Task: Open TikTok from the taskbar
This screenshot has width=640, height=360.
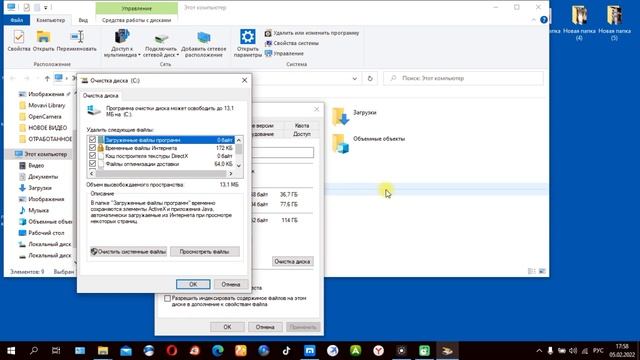Action: point(287,351)
